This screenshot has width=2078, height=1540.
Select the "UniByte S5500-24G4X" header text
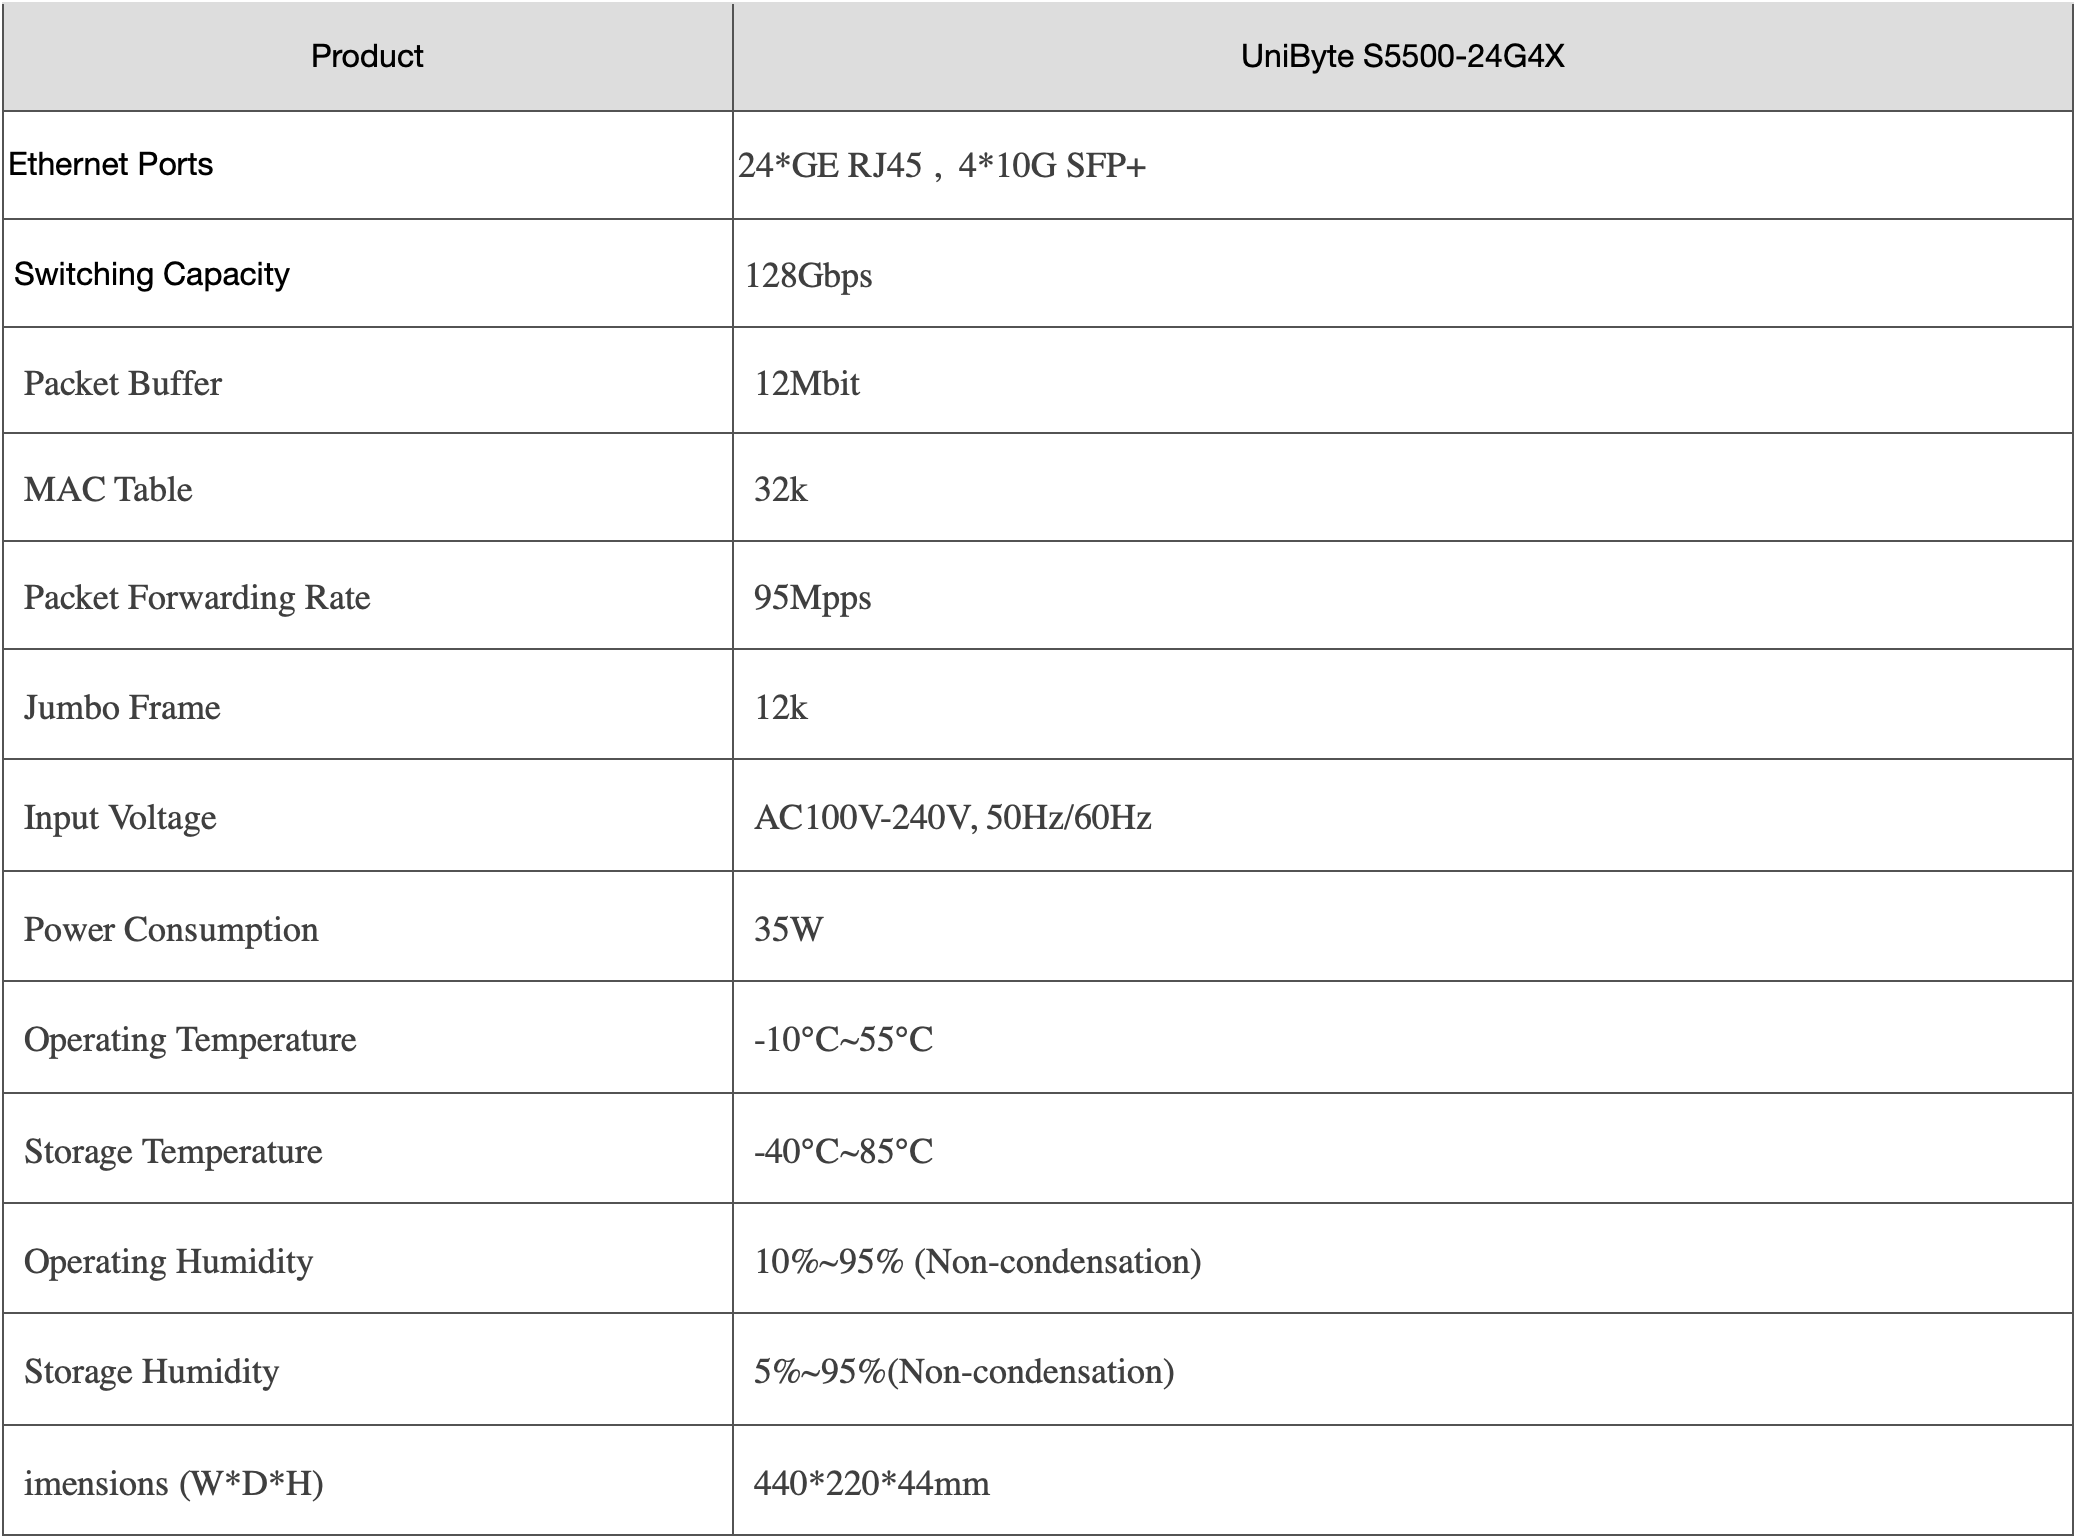(1402, 56)
